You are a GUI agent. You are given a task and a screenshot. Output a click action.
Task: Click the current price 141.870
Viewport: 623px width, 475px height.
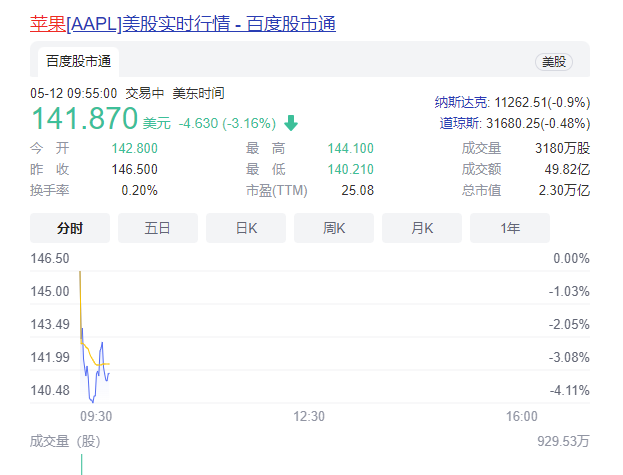tap(85, 118)
